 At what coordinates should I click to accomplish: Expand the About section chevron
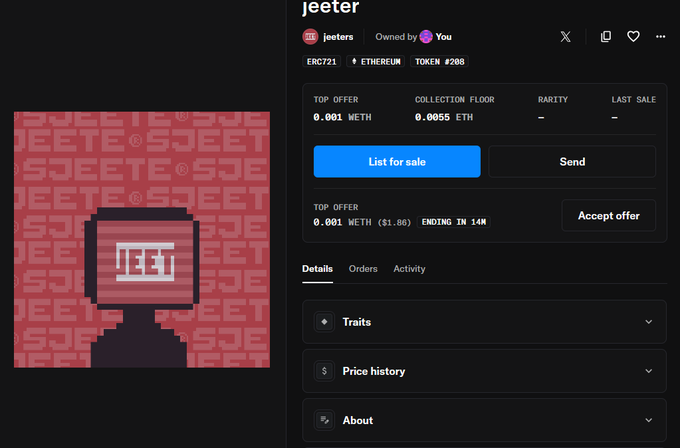pyautogui.click(x=649, y=420)
